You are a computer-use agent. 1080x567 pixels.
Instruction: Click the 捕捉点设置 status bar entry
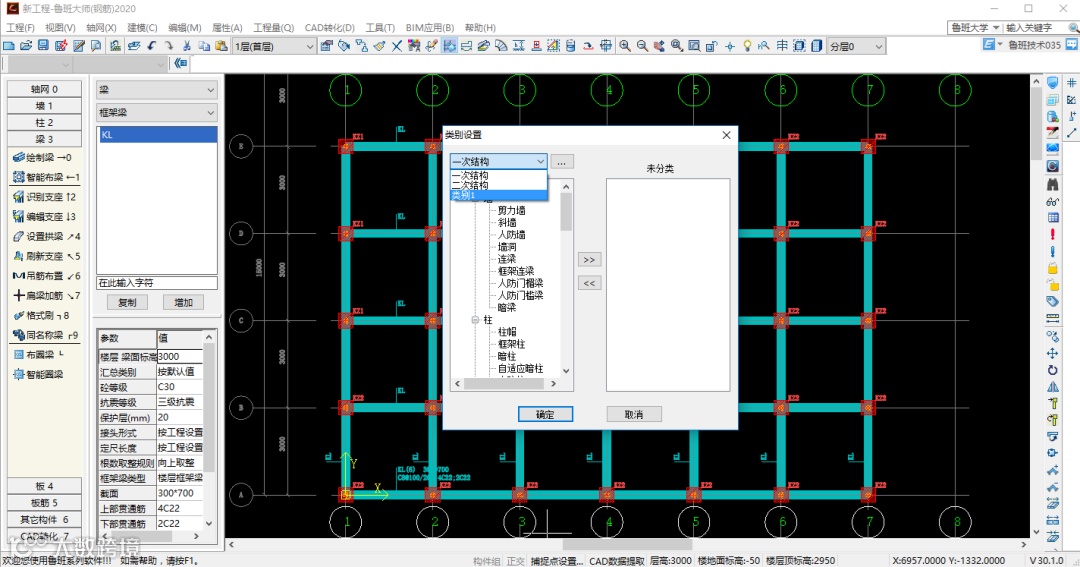557,561
